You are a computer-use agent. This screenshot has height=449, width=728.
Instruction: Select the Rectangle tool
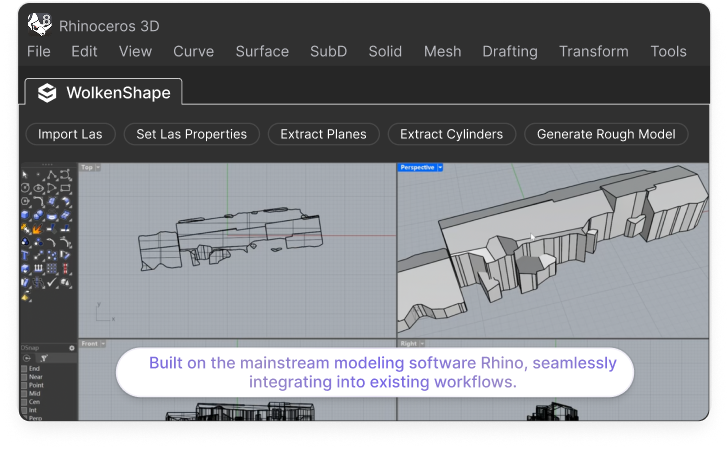point(65,188)
